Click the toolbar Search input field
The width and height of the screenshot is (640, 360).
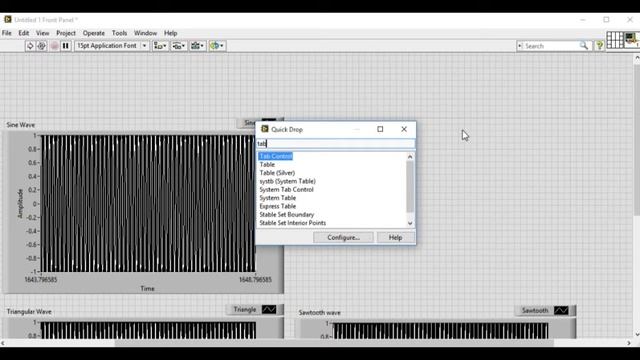551,46
